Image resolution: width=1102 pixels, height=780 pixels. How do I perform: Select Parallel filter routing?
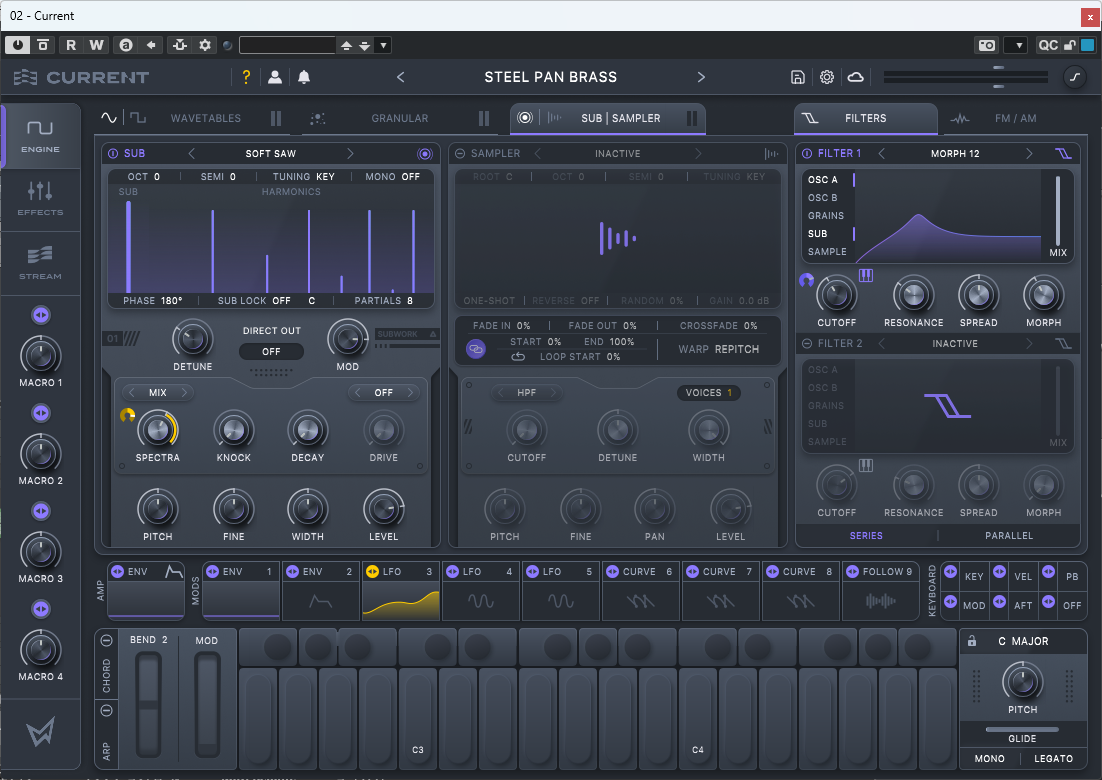(1009, 535)
